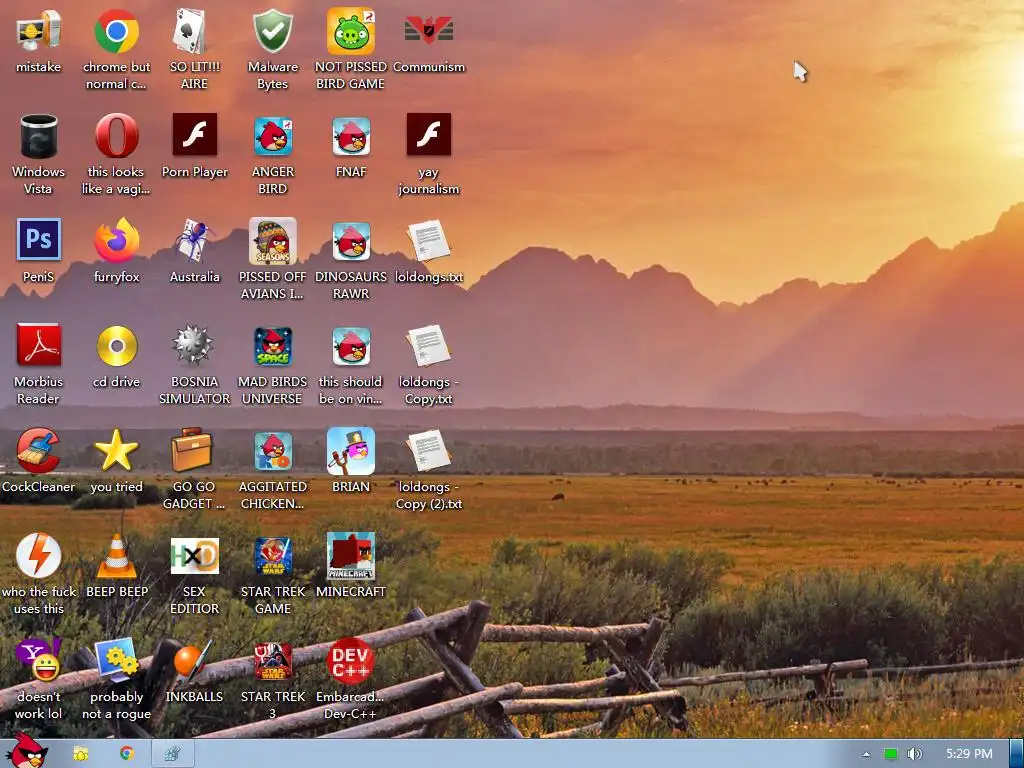The width and height of the screenshot is (1024, 768).
Task: Launch 'chrome but normal c...' Chrome icon
Action: [116, 31]
